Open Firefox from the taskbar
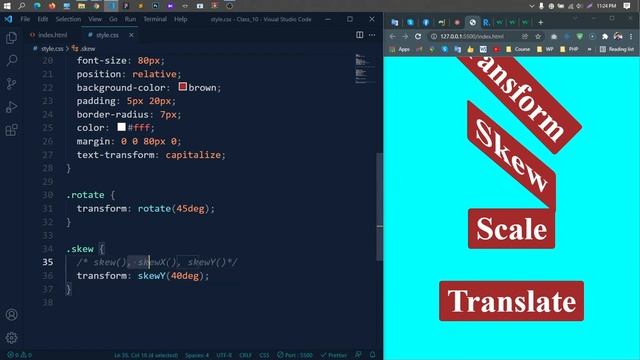Viewport: 640px width, 360px height. (x=52, y=6)
